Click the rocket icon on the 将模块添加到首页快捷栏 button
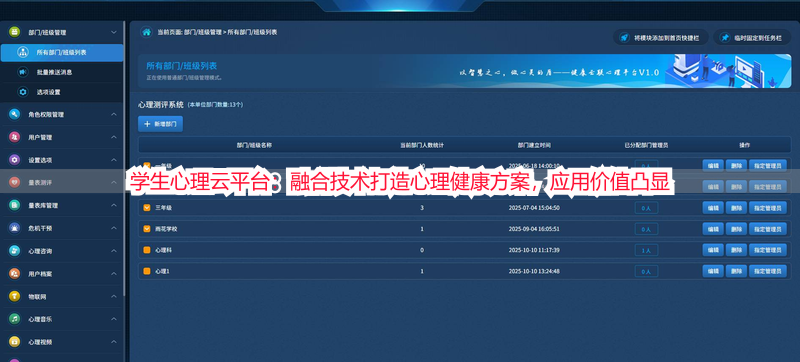 pyautogui.click(x=623, y=37)
